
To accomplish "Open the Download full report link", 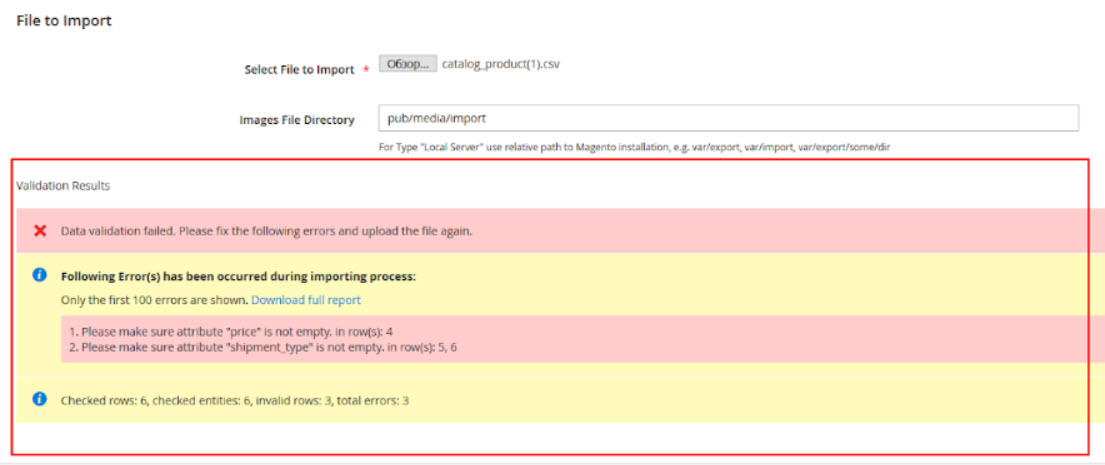I will (306, 300).
